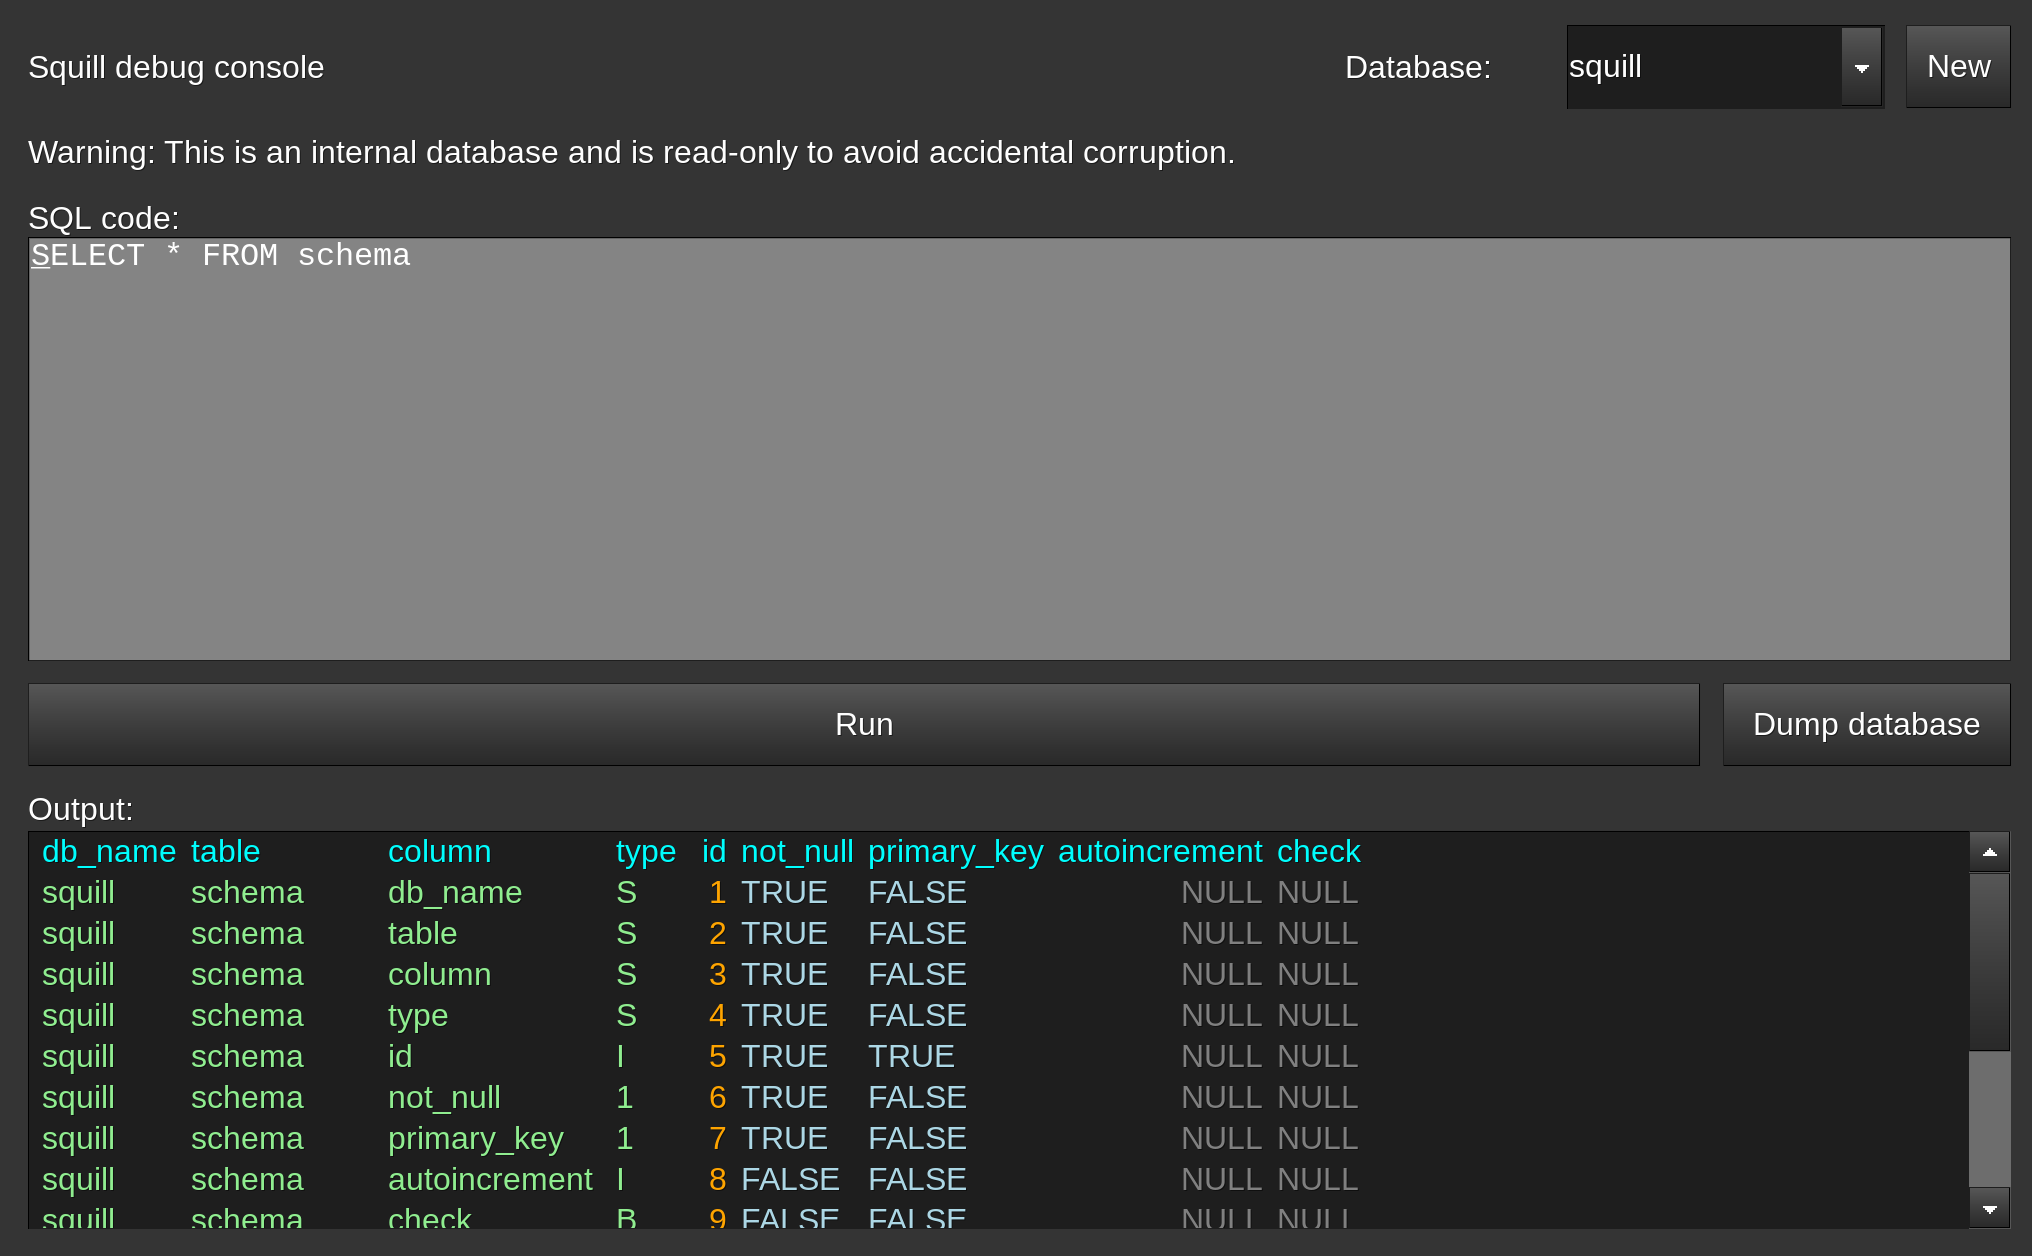Click the scrollbar track below the thumb

tap(1989, 1120)
